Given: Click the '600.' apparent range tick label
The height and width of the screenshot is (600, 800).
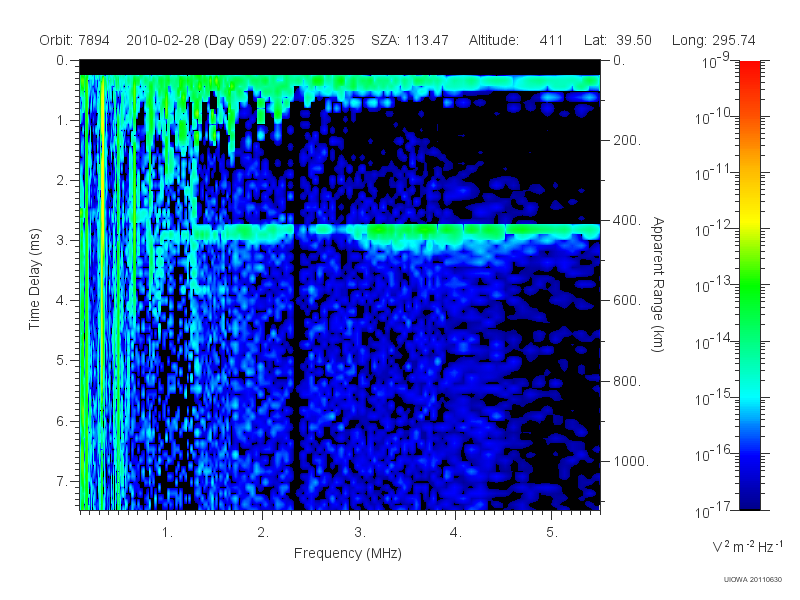Looking at the screenshot, I should click(x=627, y=301).
